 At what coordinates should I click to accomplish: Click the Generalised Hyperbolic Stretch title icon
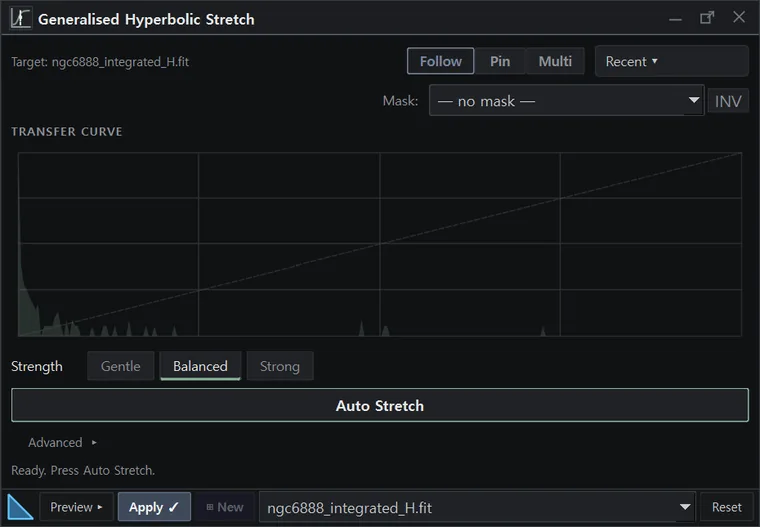[20, 18]
